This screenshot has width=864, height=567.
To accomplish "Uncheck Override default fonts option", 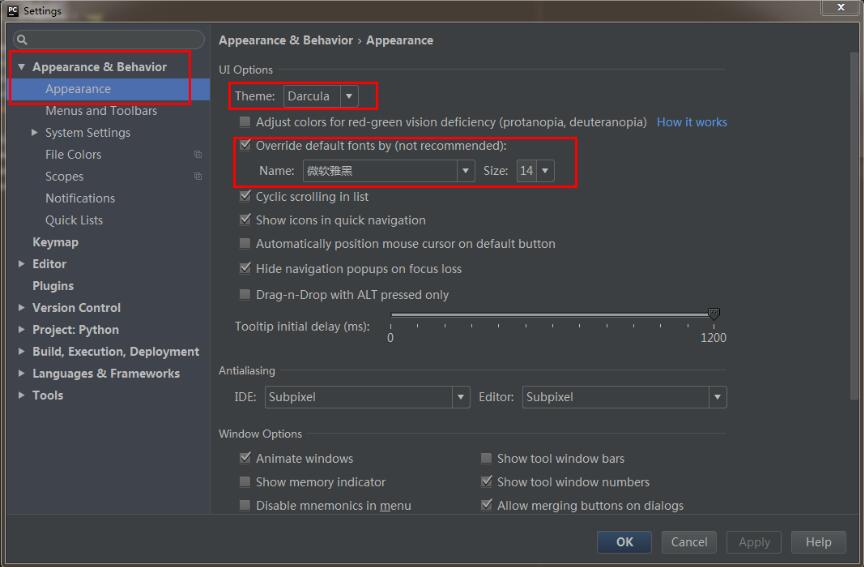I will pyautogui.click(x=245, y=146).
